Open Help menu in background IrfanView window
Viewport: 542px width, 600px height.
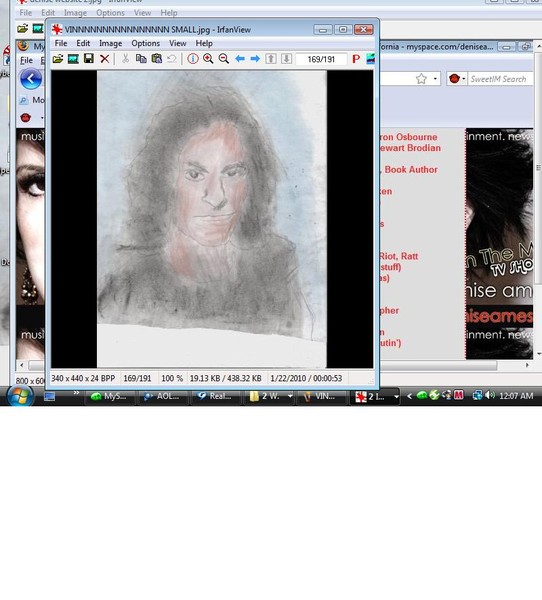pyautogui.click(x=168, y=13)
